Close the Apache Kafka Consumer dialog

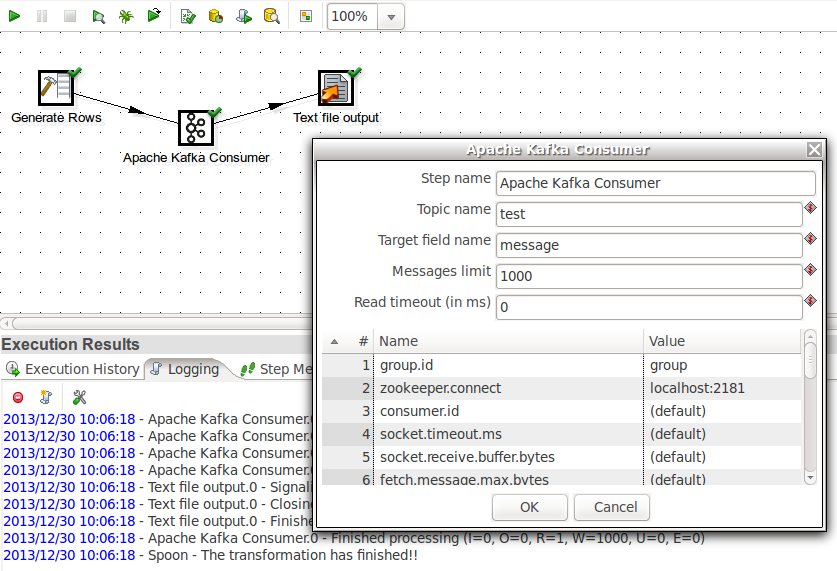pos(814,149)
